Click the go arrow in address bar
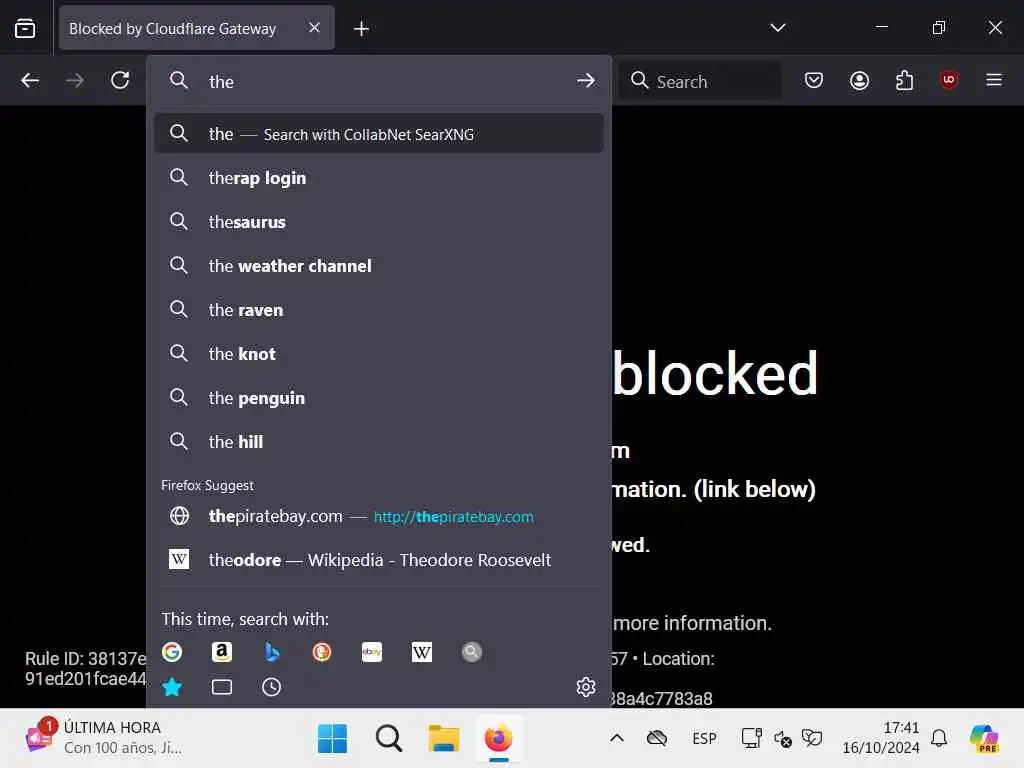 pyautogui.click(x=586, y=80)
